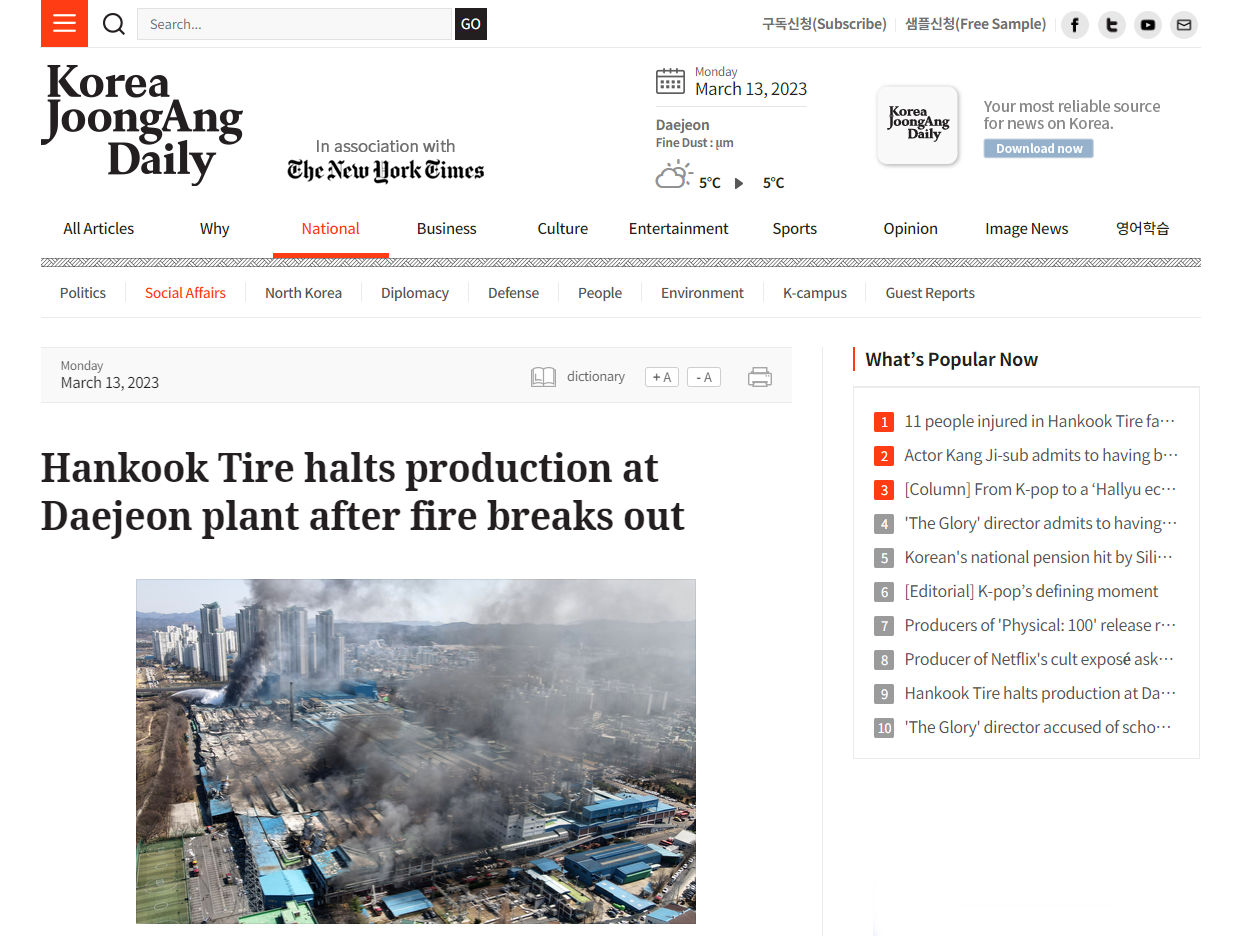1245x936 pixels.
Task: Open popular story 11 people injured
Action: click(x=1040, y=421)
